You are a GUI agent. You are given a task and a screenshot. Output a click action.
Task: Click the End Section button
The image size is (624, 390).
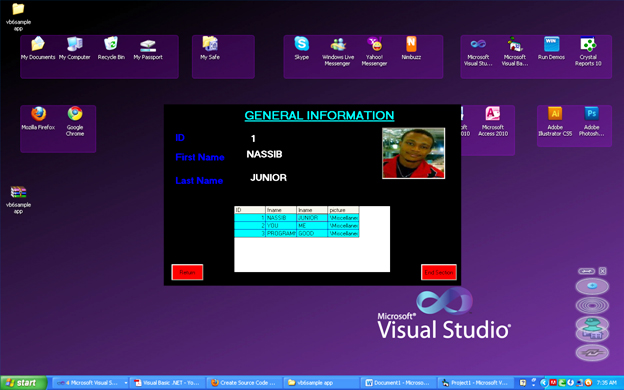439,272
